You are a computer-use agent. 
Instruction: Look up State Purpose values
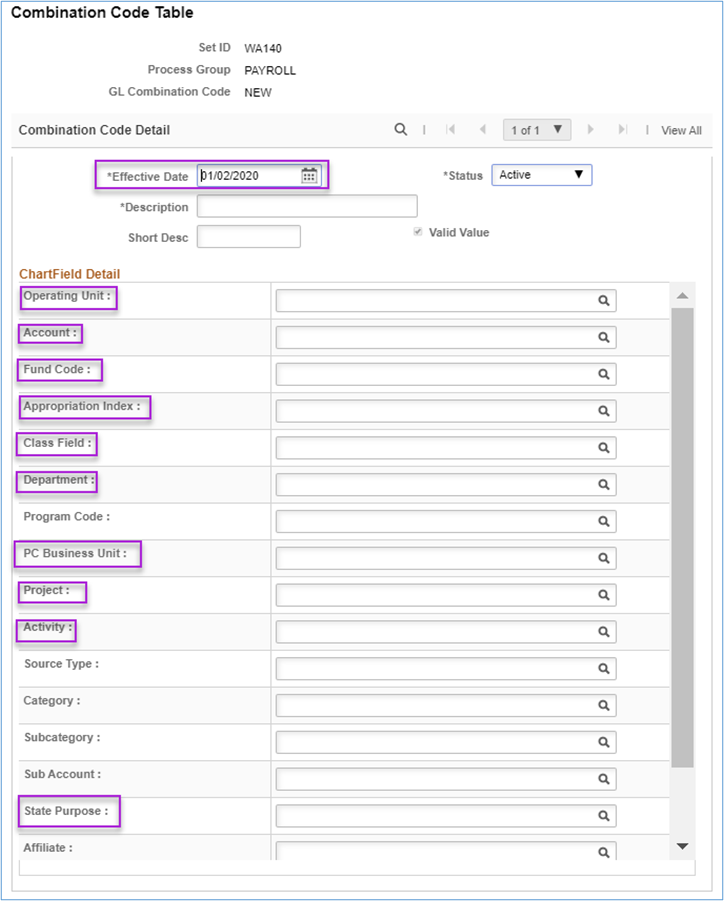[603, 815]
